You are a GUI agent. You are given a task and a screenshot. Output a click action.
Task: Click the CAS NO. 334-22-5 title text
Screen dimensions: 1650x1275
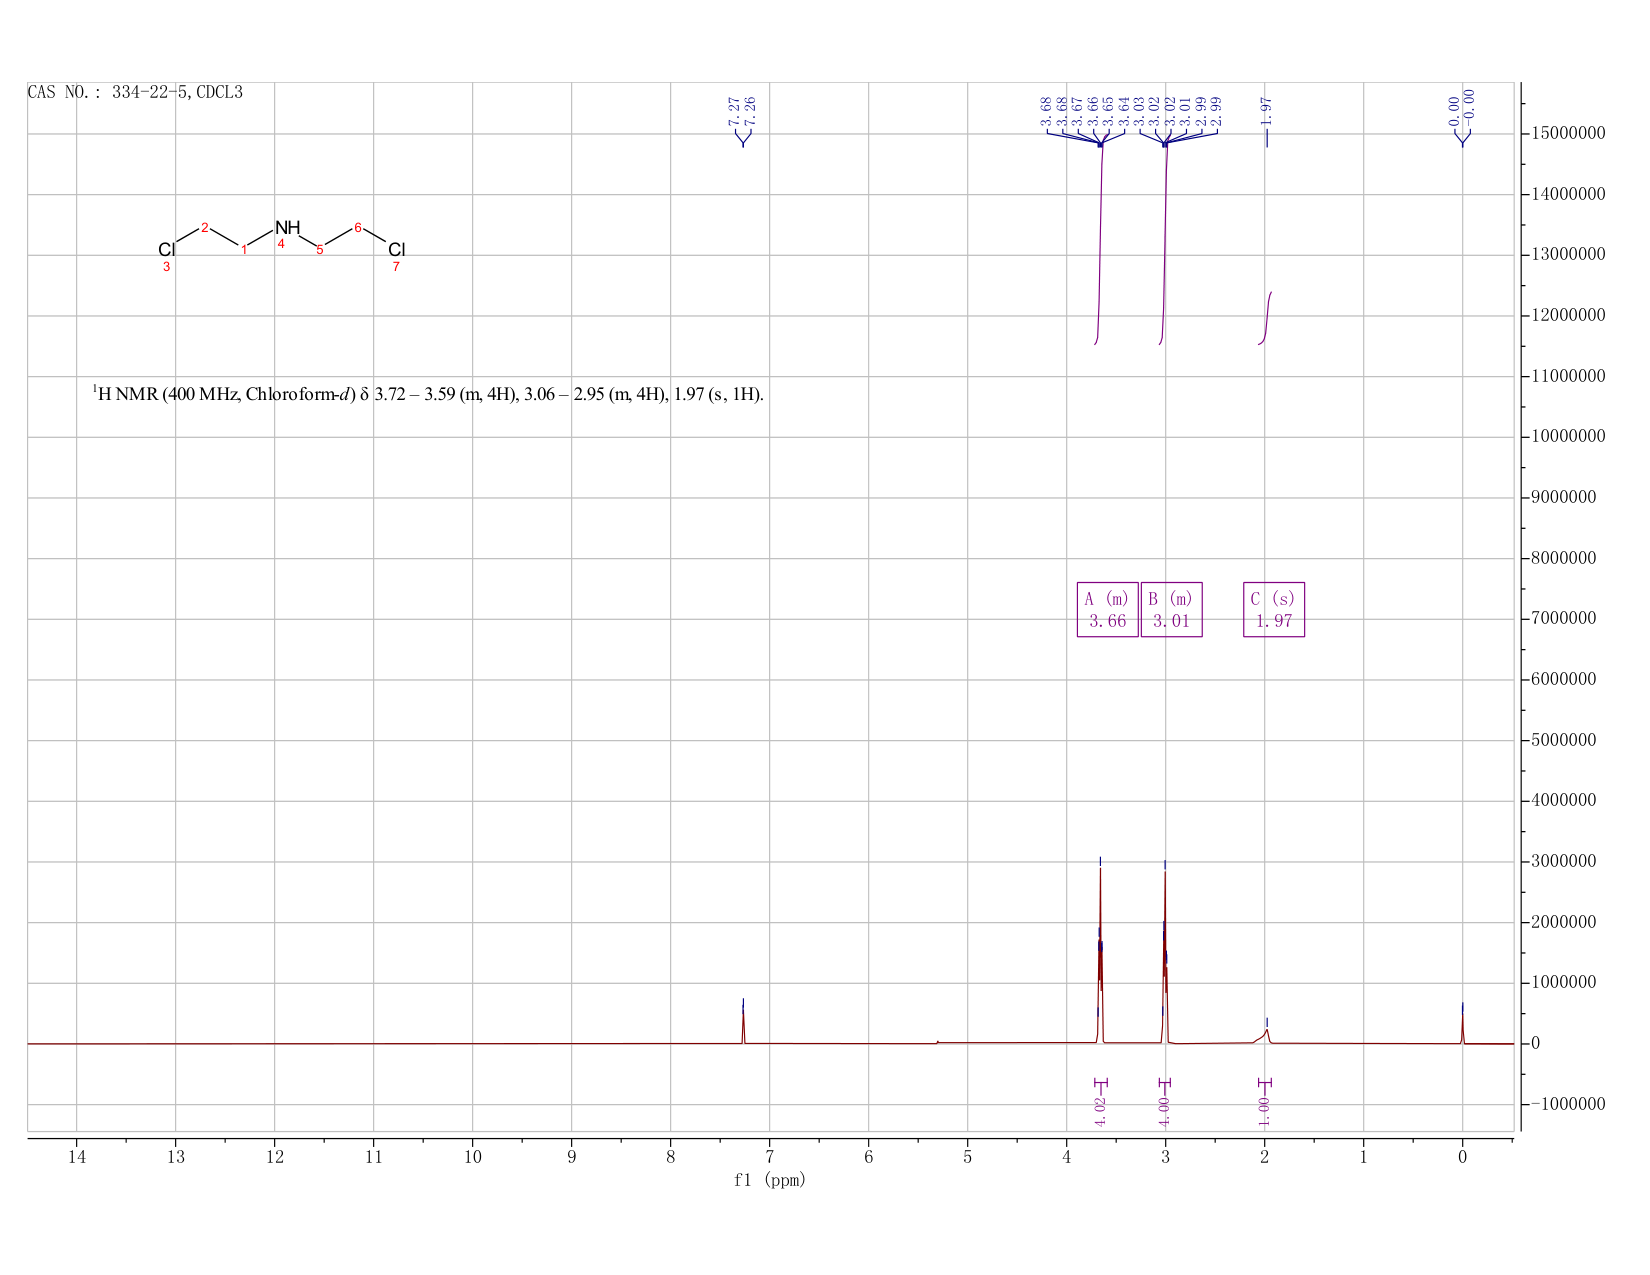tap(135, 92)
